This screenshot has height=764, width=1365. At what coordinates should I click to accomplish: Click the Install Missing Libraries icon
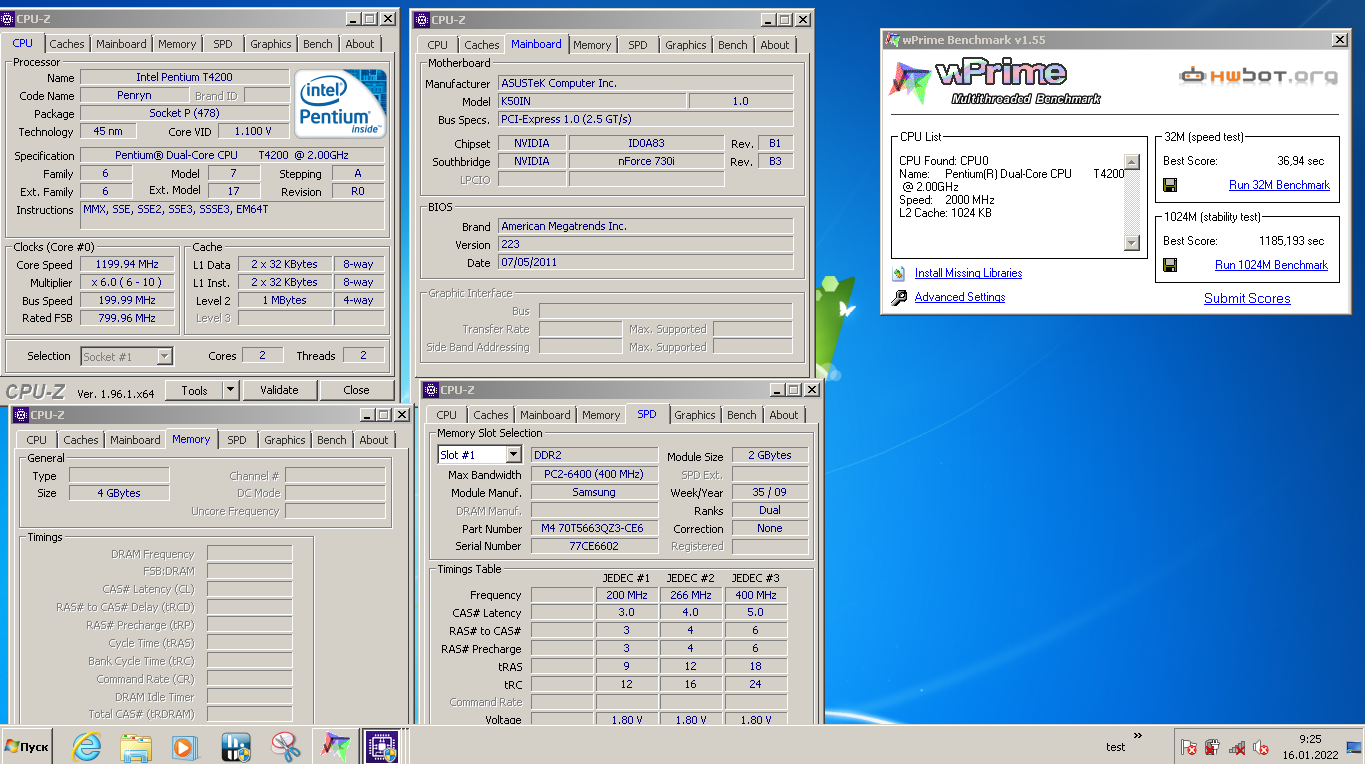pyautogui.click(x=899, y=273)
